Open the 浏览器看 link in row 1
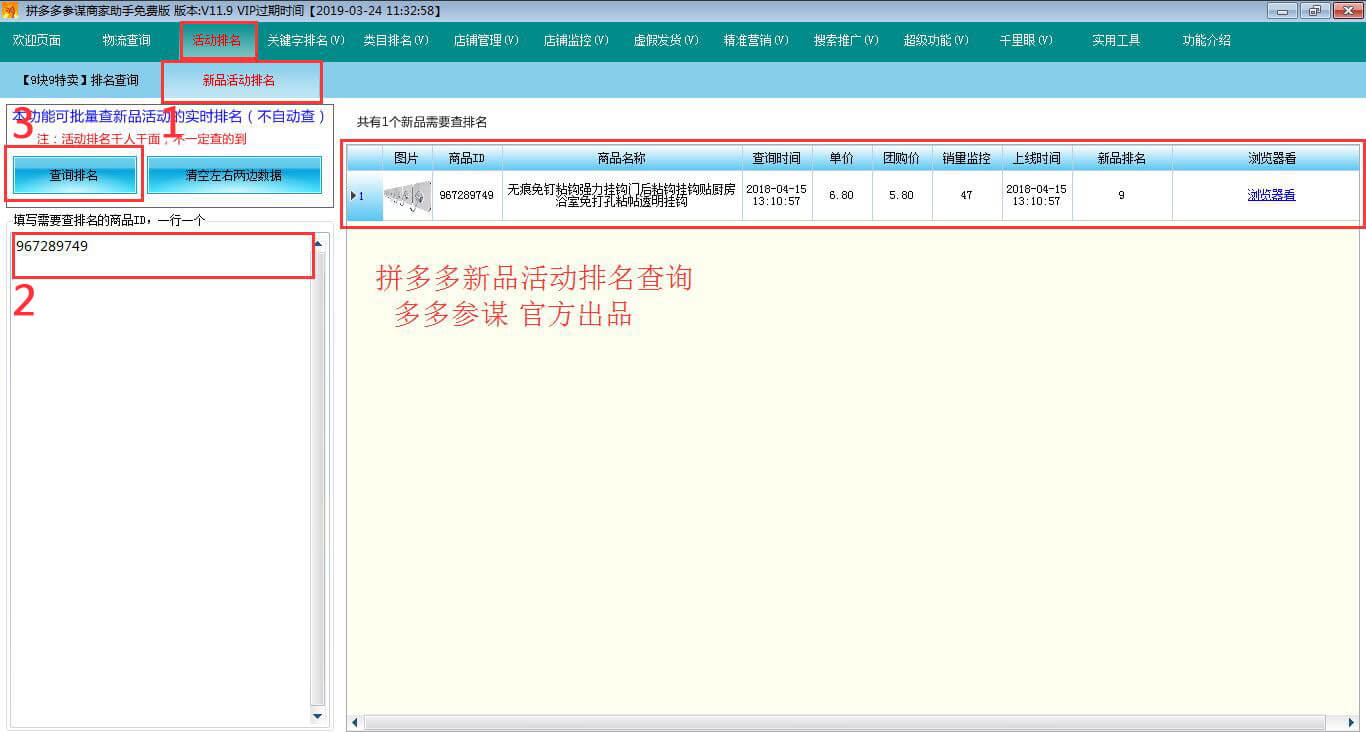The image size is (1366, 732). tap(1271, 196)
